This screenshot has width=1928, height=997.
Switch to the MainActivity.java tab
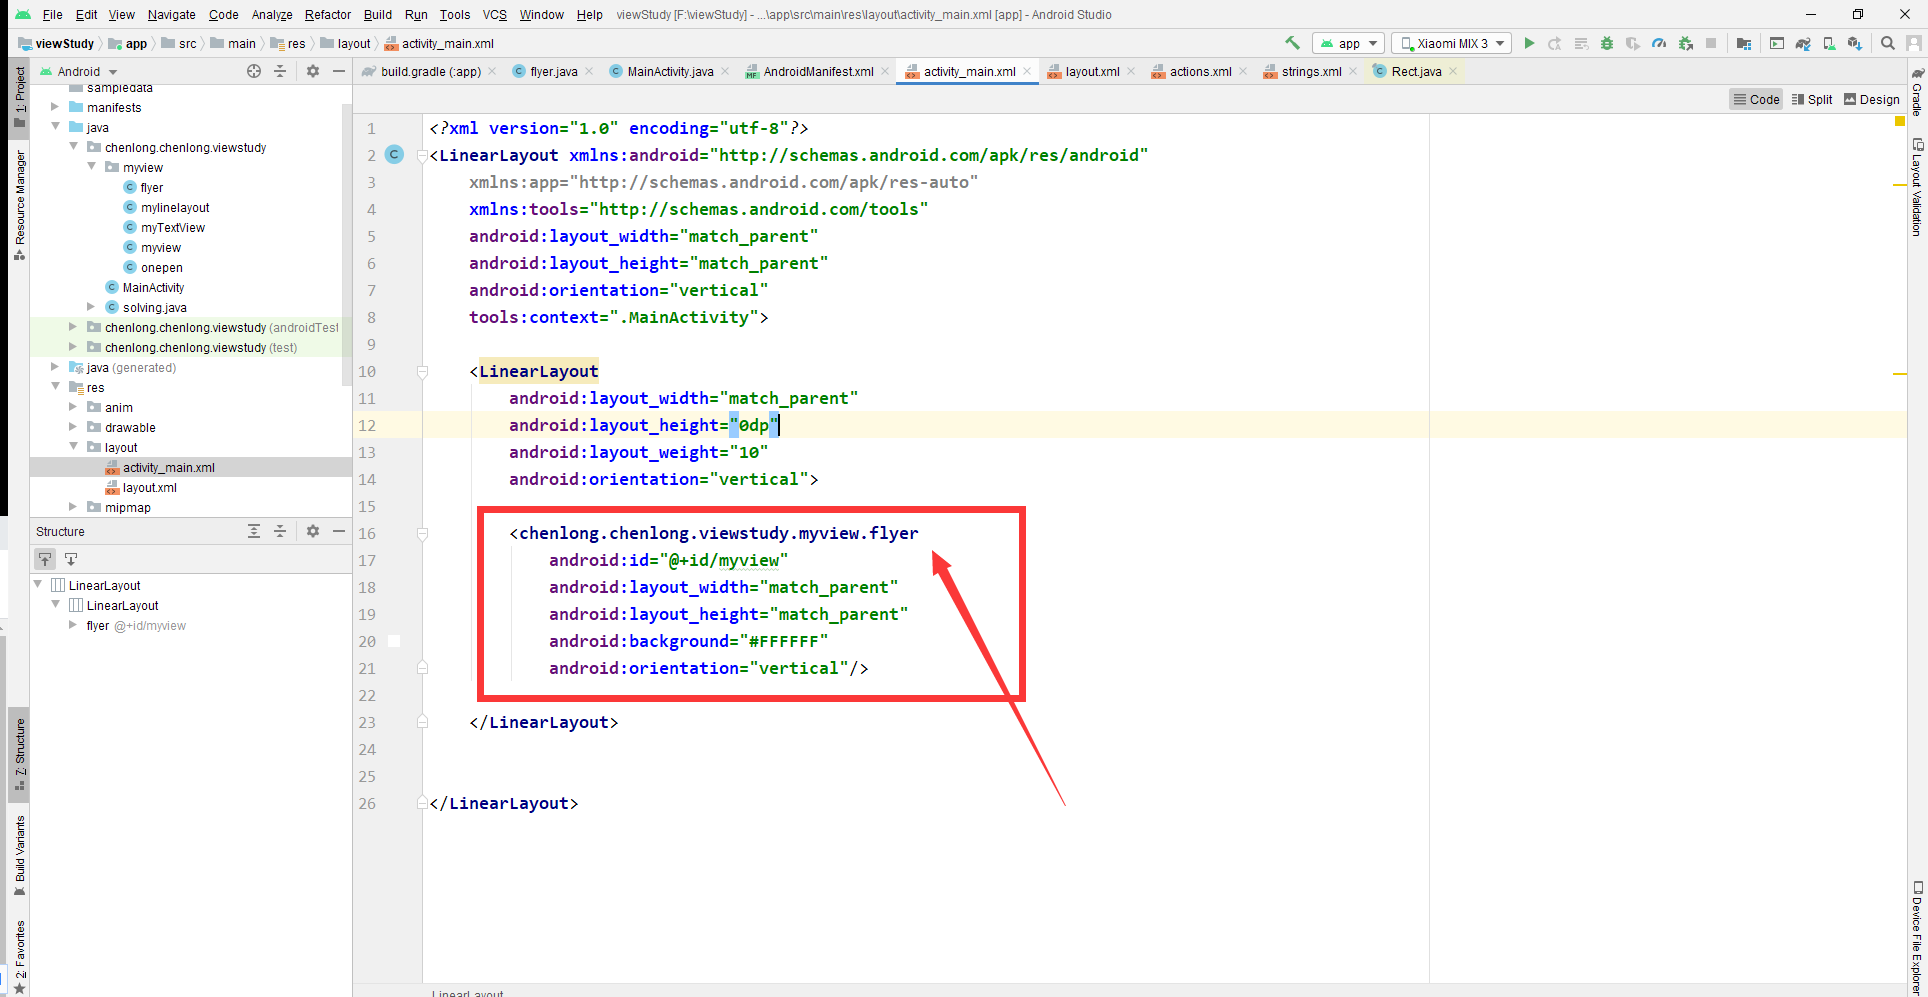[670, 71]
